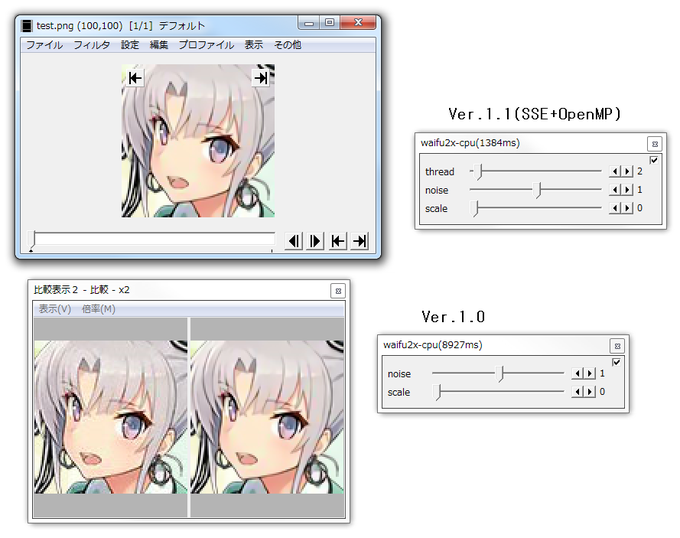This screenshot has width=680, height=538.
Task: Open the プロファイル menu
Action: click(206, 45)
